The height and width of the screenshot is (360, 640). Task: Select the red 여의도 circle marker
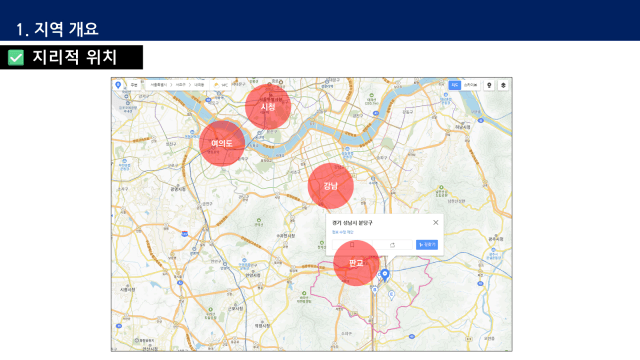pyautogui.click(x=222, y=143)
